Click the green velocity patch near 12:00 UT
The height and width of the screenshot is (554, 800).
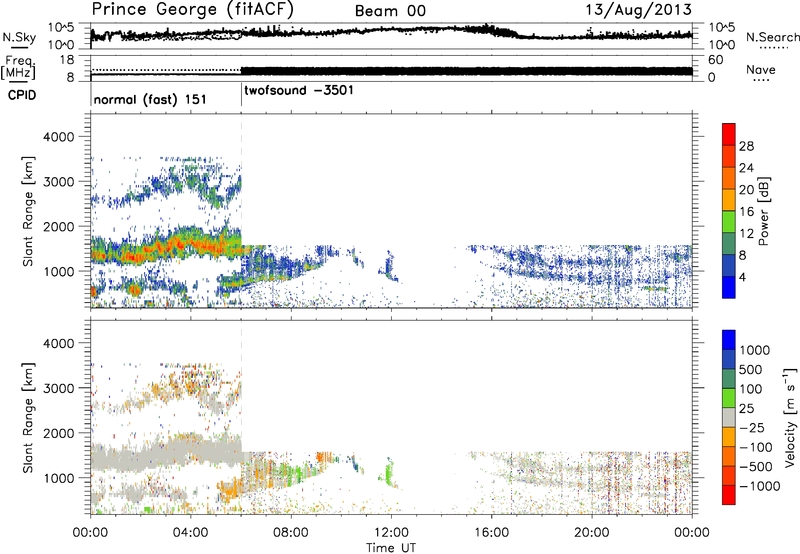[x=389, y=470]
